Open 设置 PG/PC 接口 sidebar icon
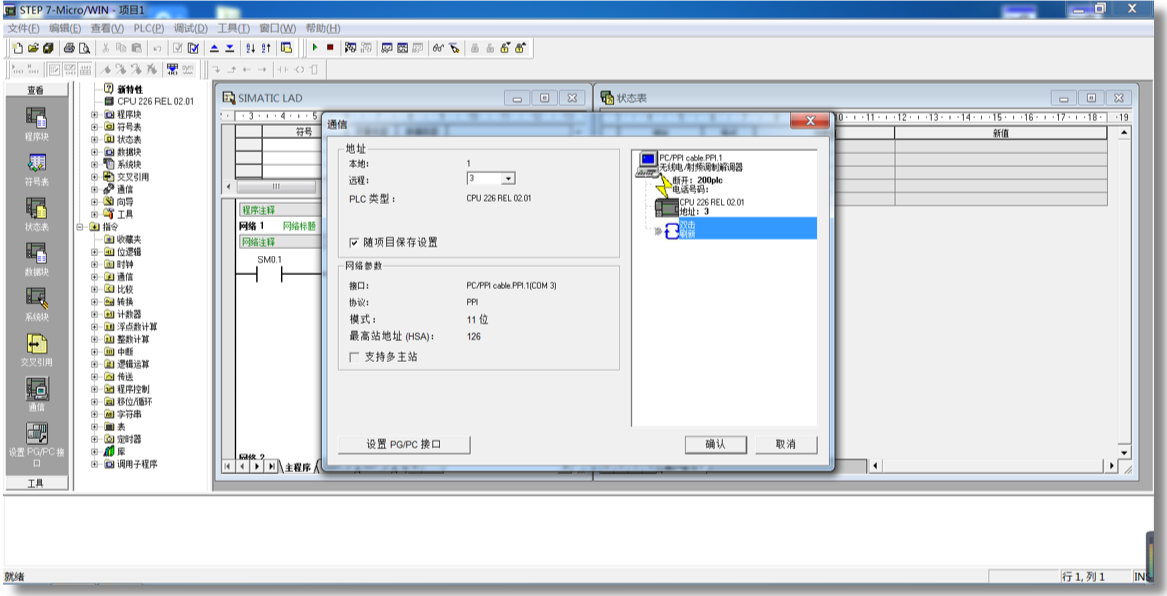The width and height of the screenshot is (1167, 596). coord(36,444)
